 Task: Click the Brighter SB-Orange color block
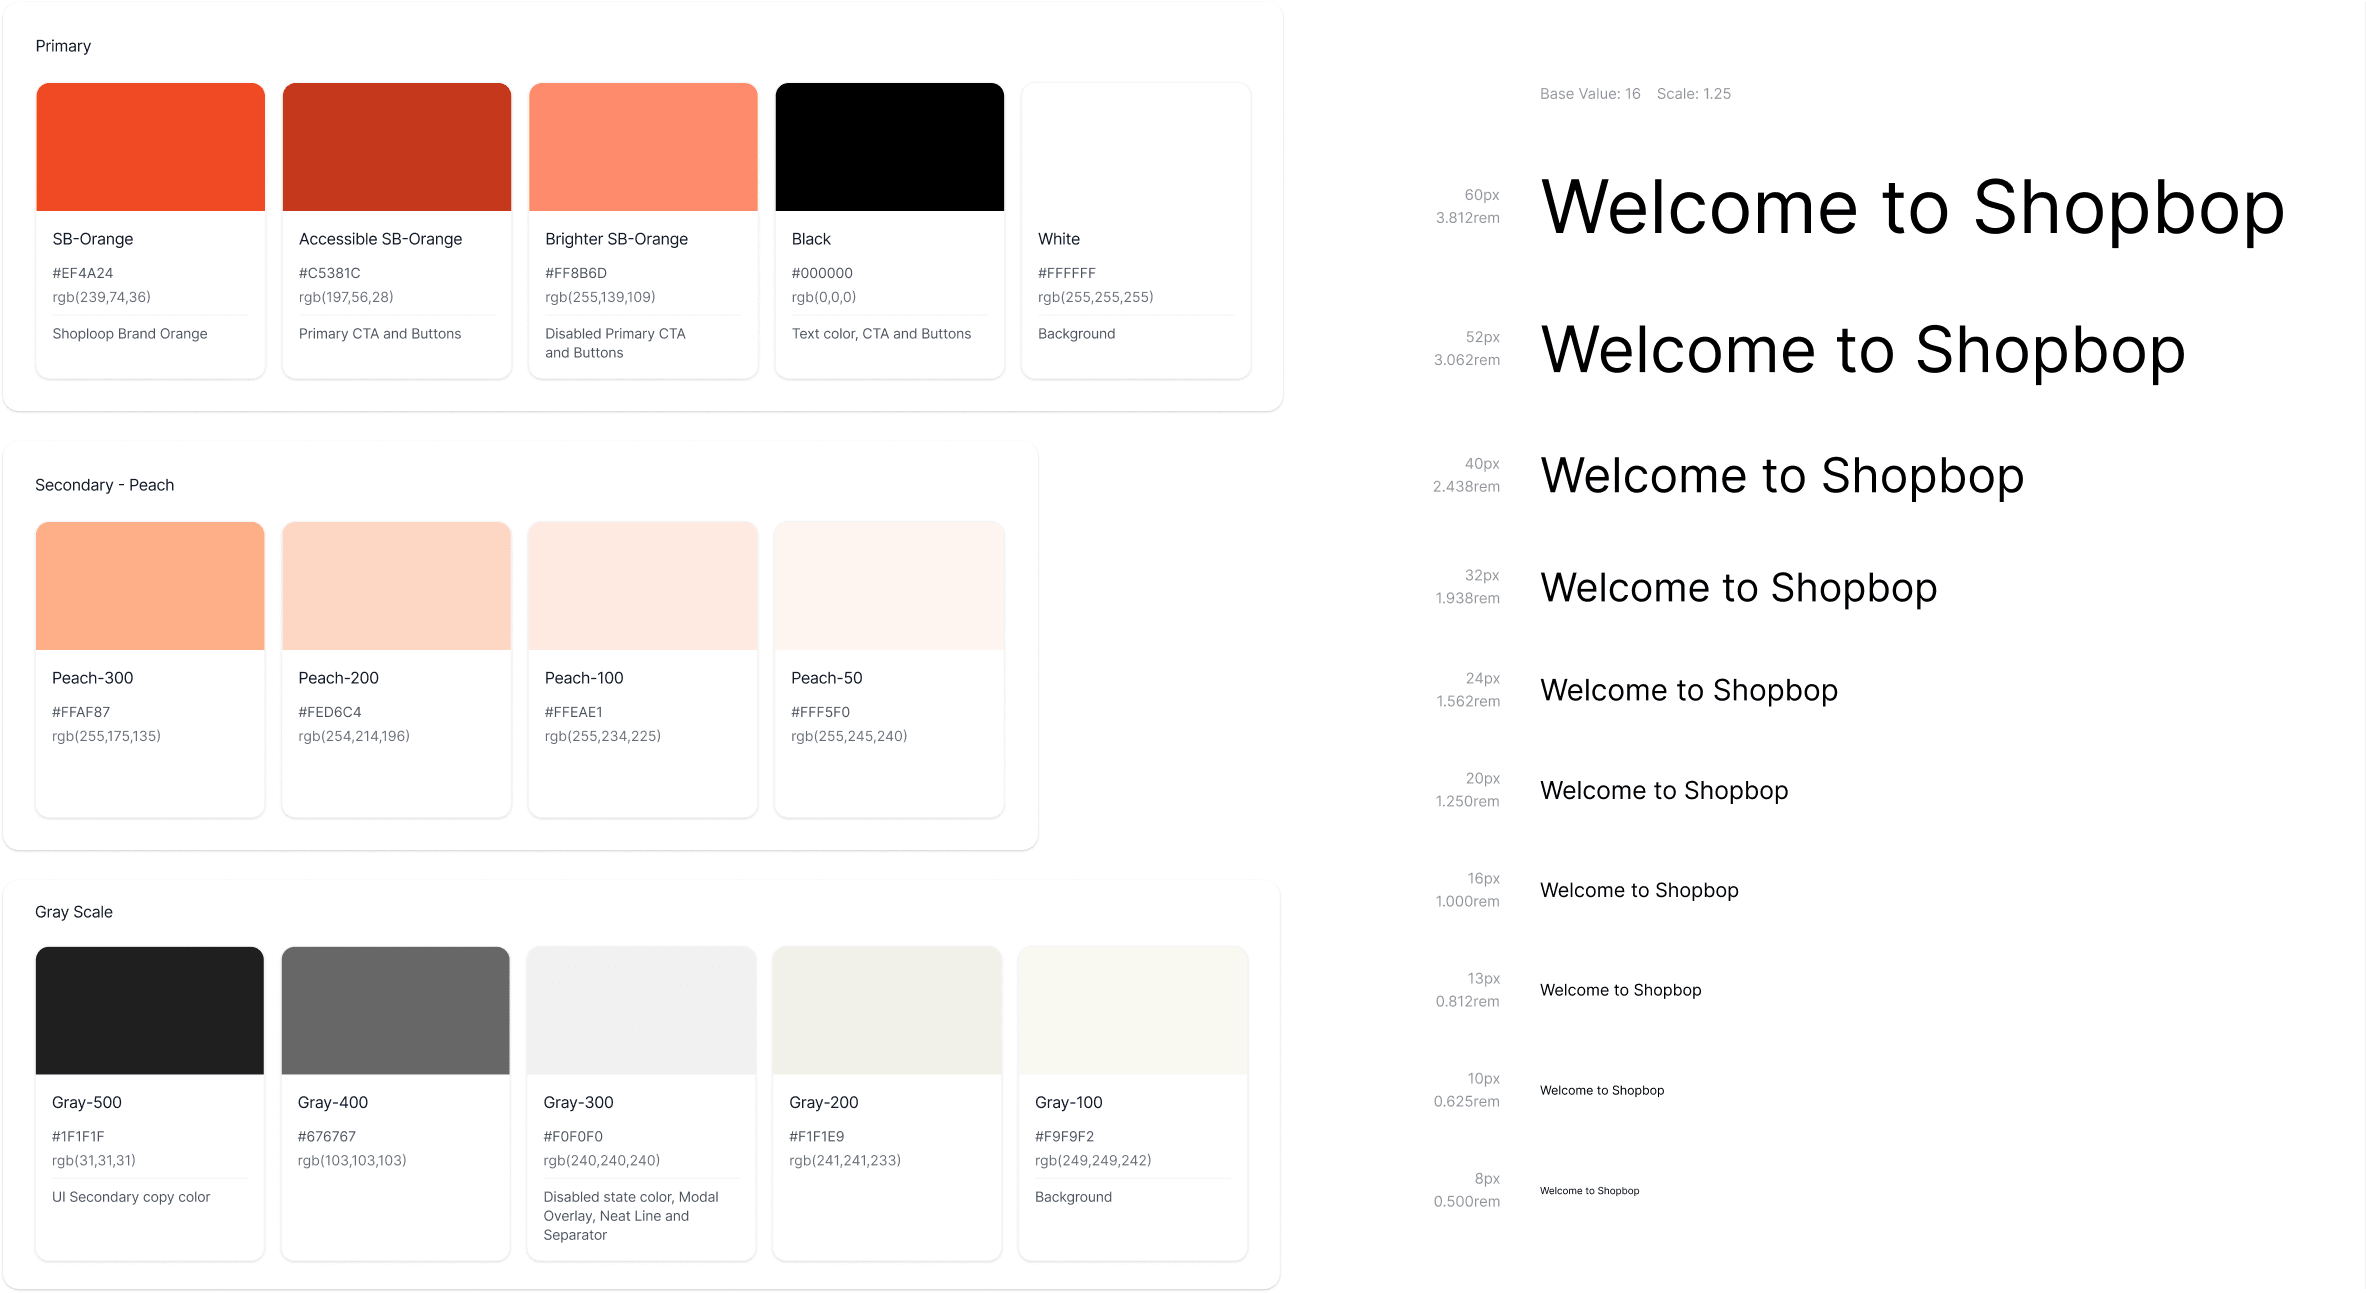click(x=643, y=147)
